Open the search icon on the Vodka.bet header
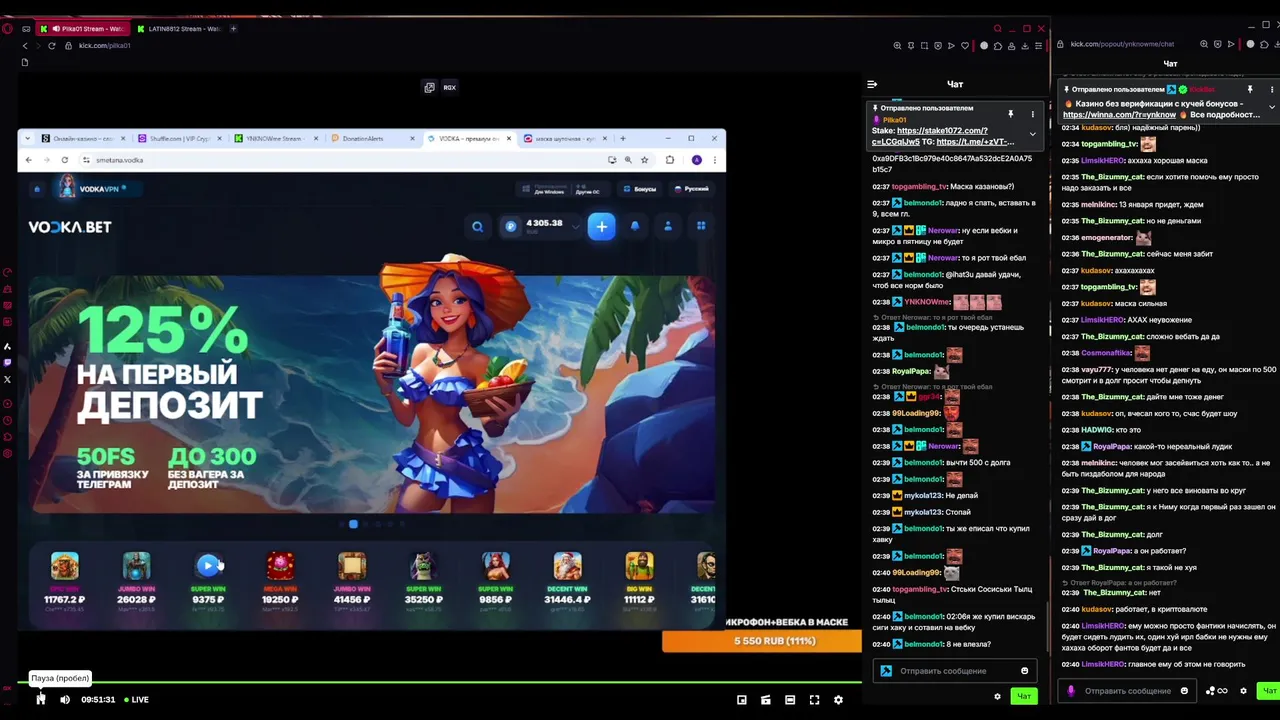Viewport: 1280px width, 720px height. point(477,227)
